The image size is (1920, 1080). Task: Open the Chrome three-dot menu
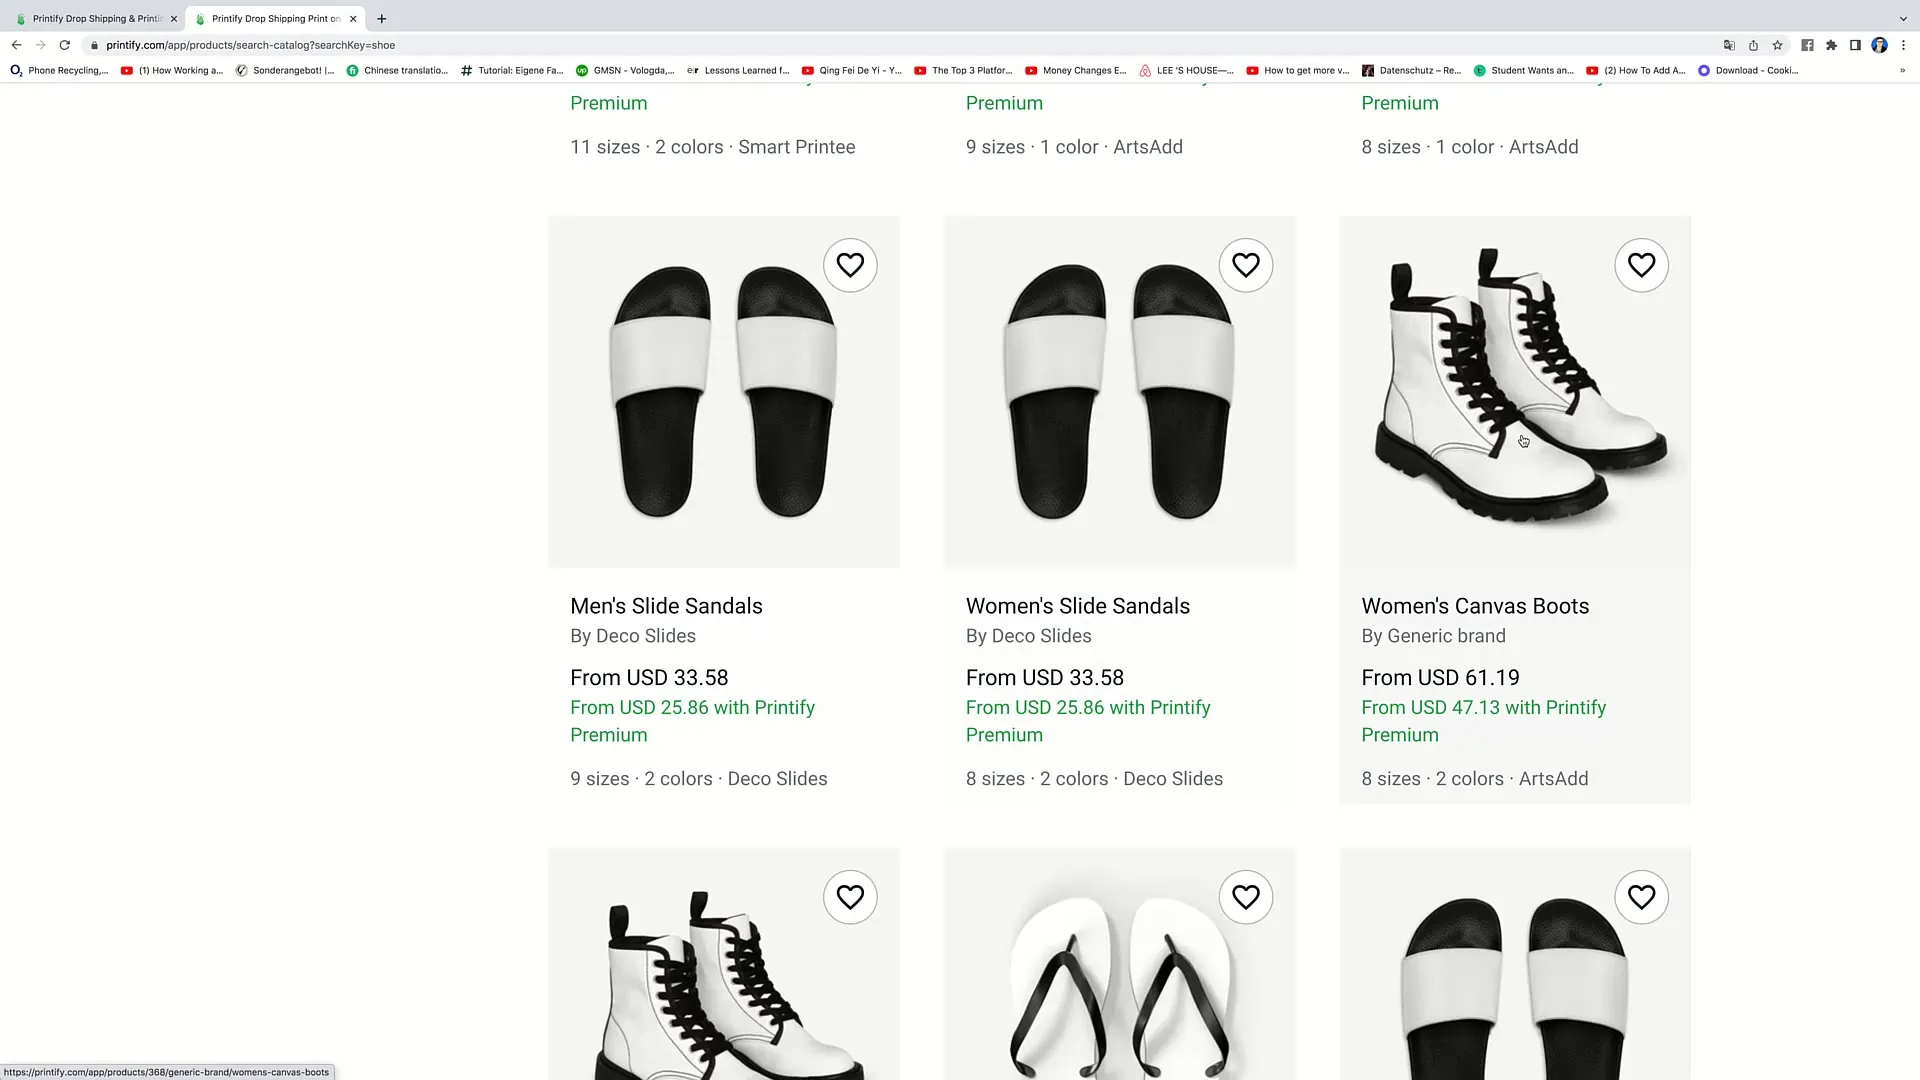(x=1903, y=45)
